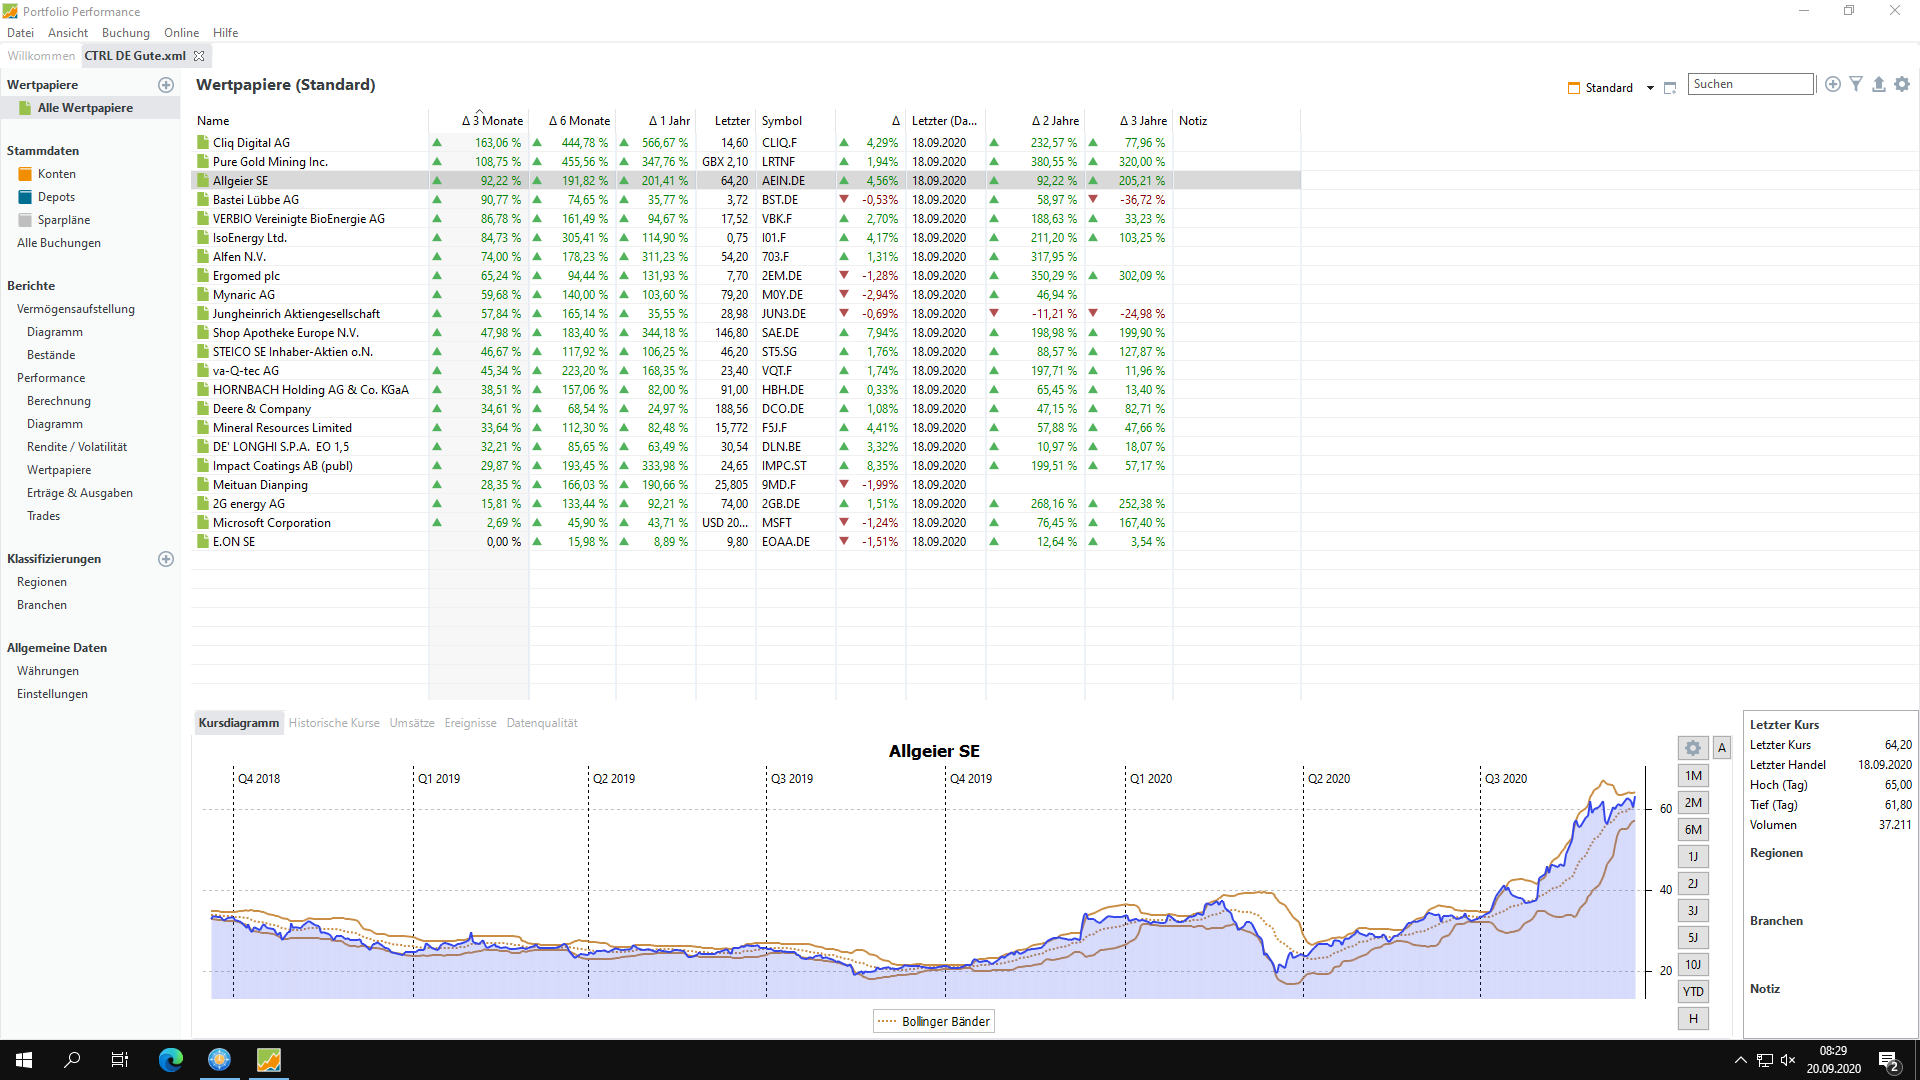Open Erträge & Ausgaben report
Image resolution: width=1920 pixels, height=1080 pixels.
tap(80, 493)
